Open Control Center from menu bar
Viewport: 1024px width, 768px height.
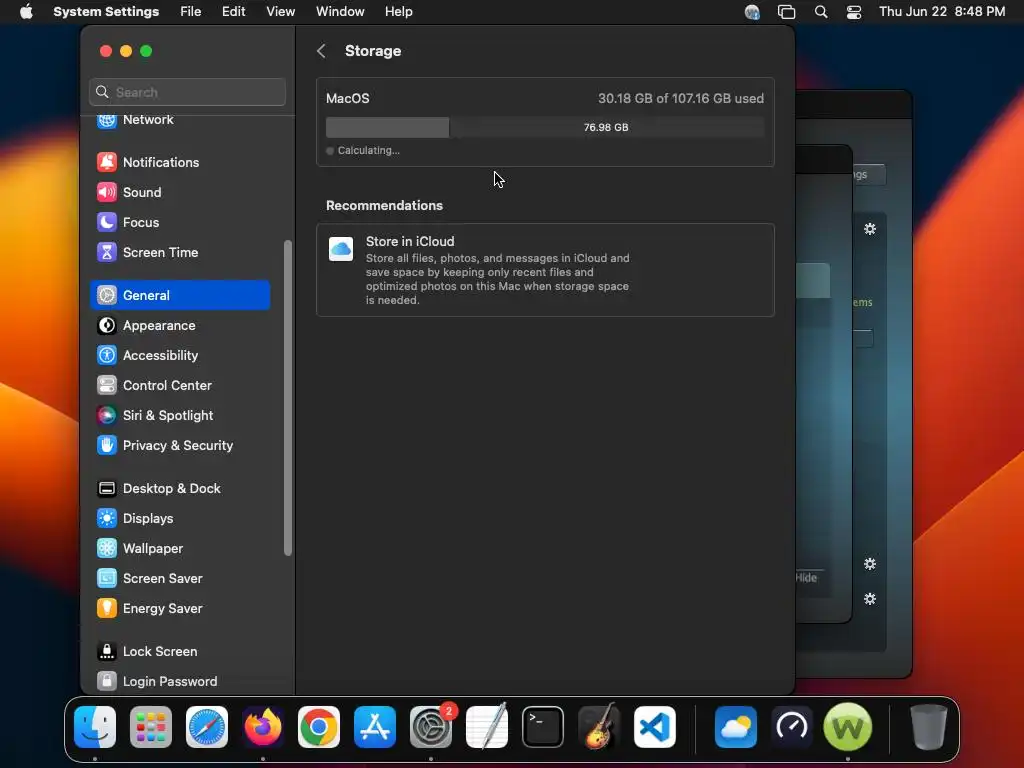pyautogui.click(x=854, y=12)
